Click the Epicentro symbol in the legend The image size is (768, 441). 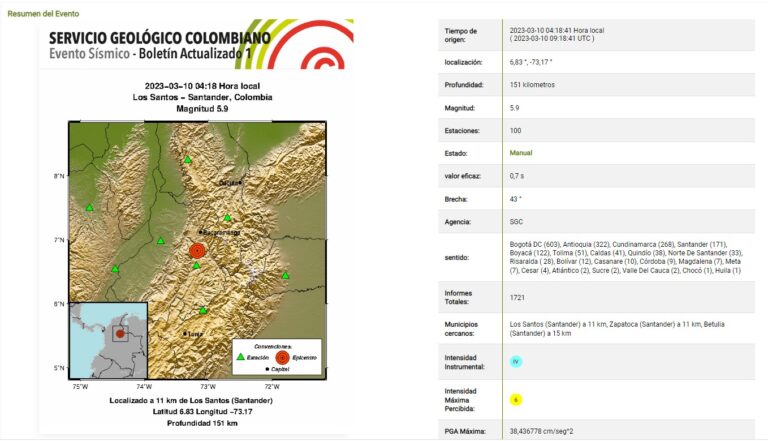[x=282, y=357]
